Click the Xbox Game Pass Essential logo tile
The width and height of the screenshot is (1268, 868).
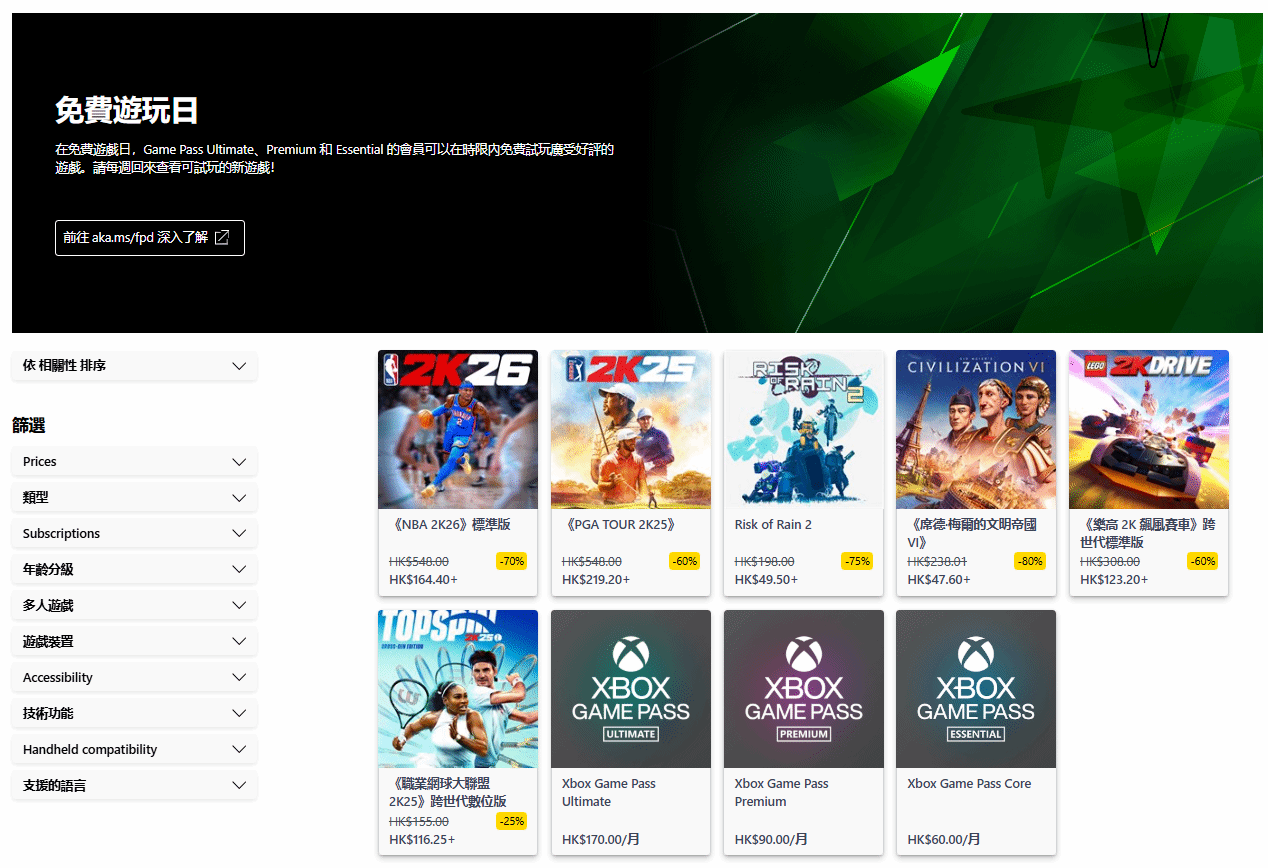[976, 689]
